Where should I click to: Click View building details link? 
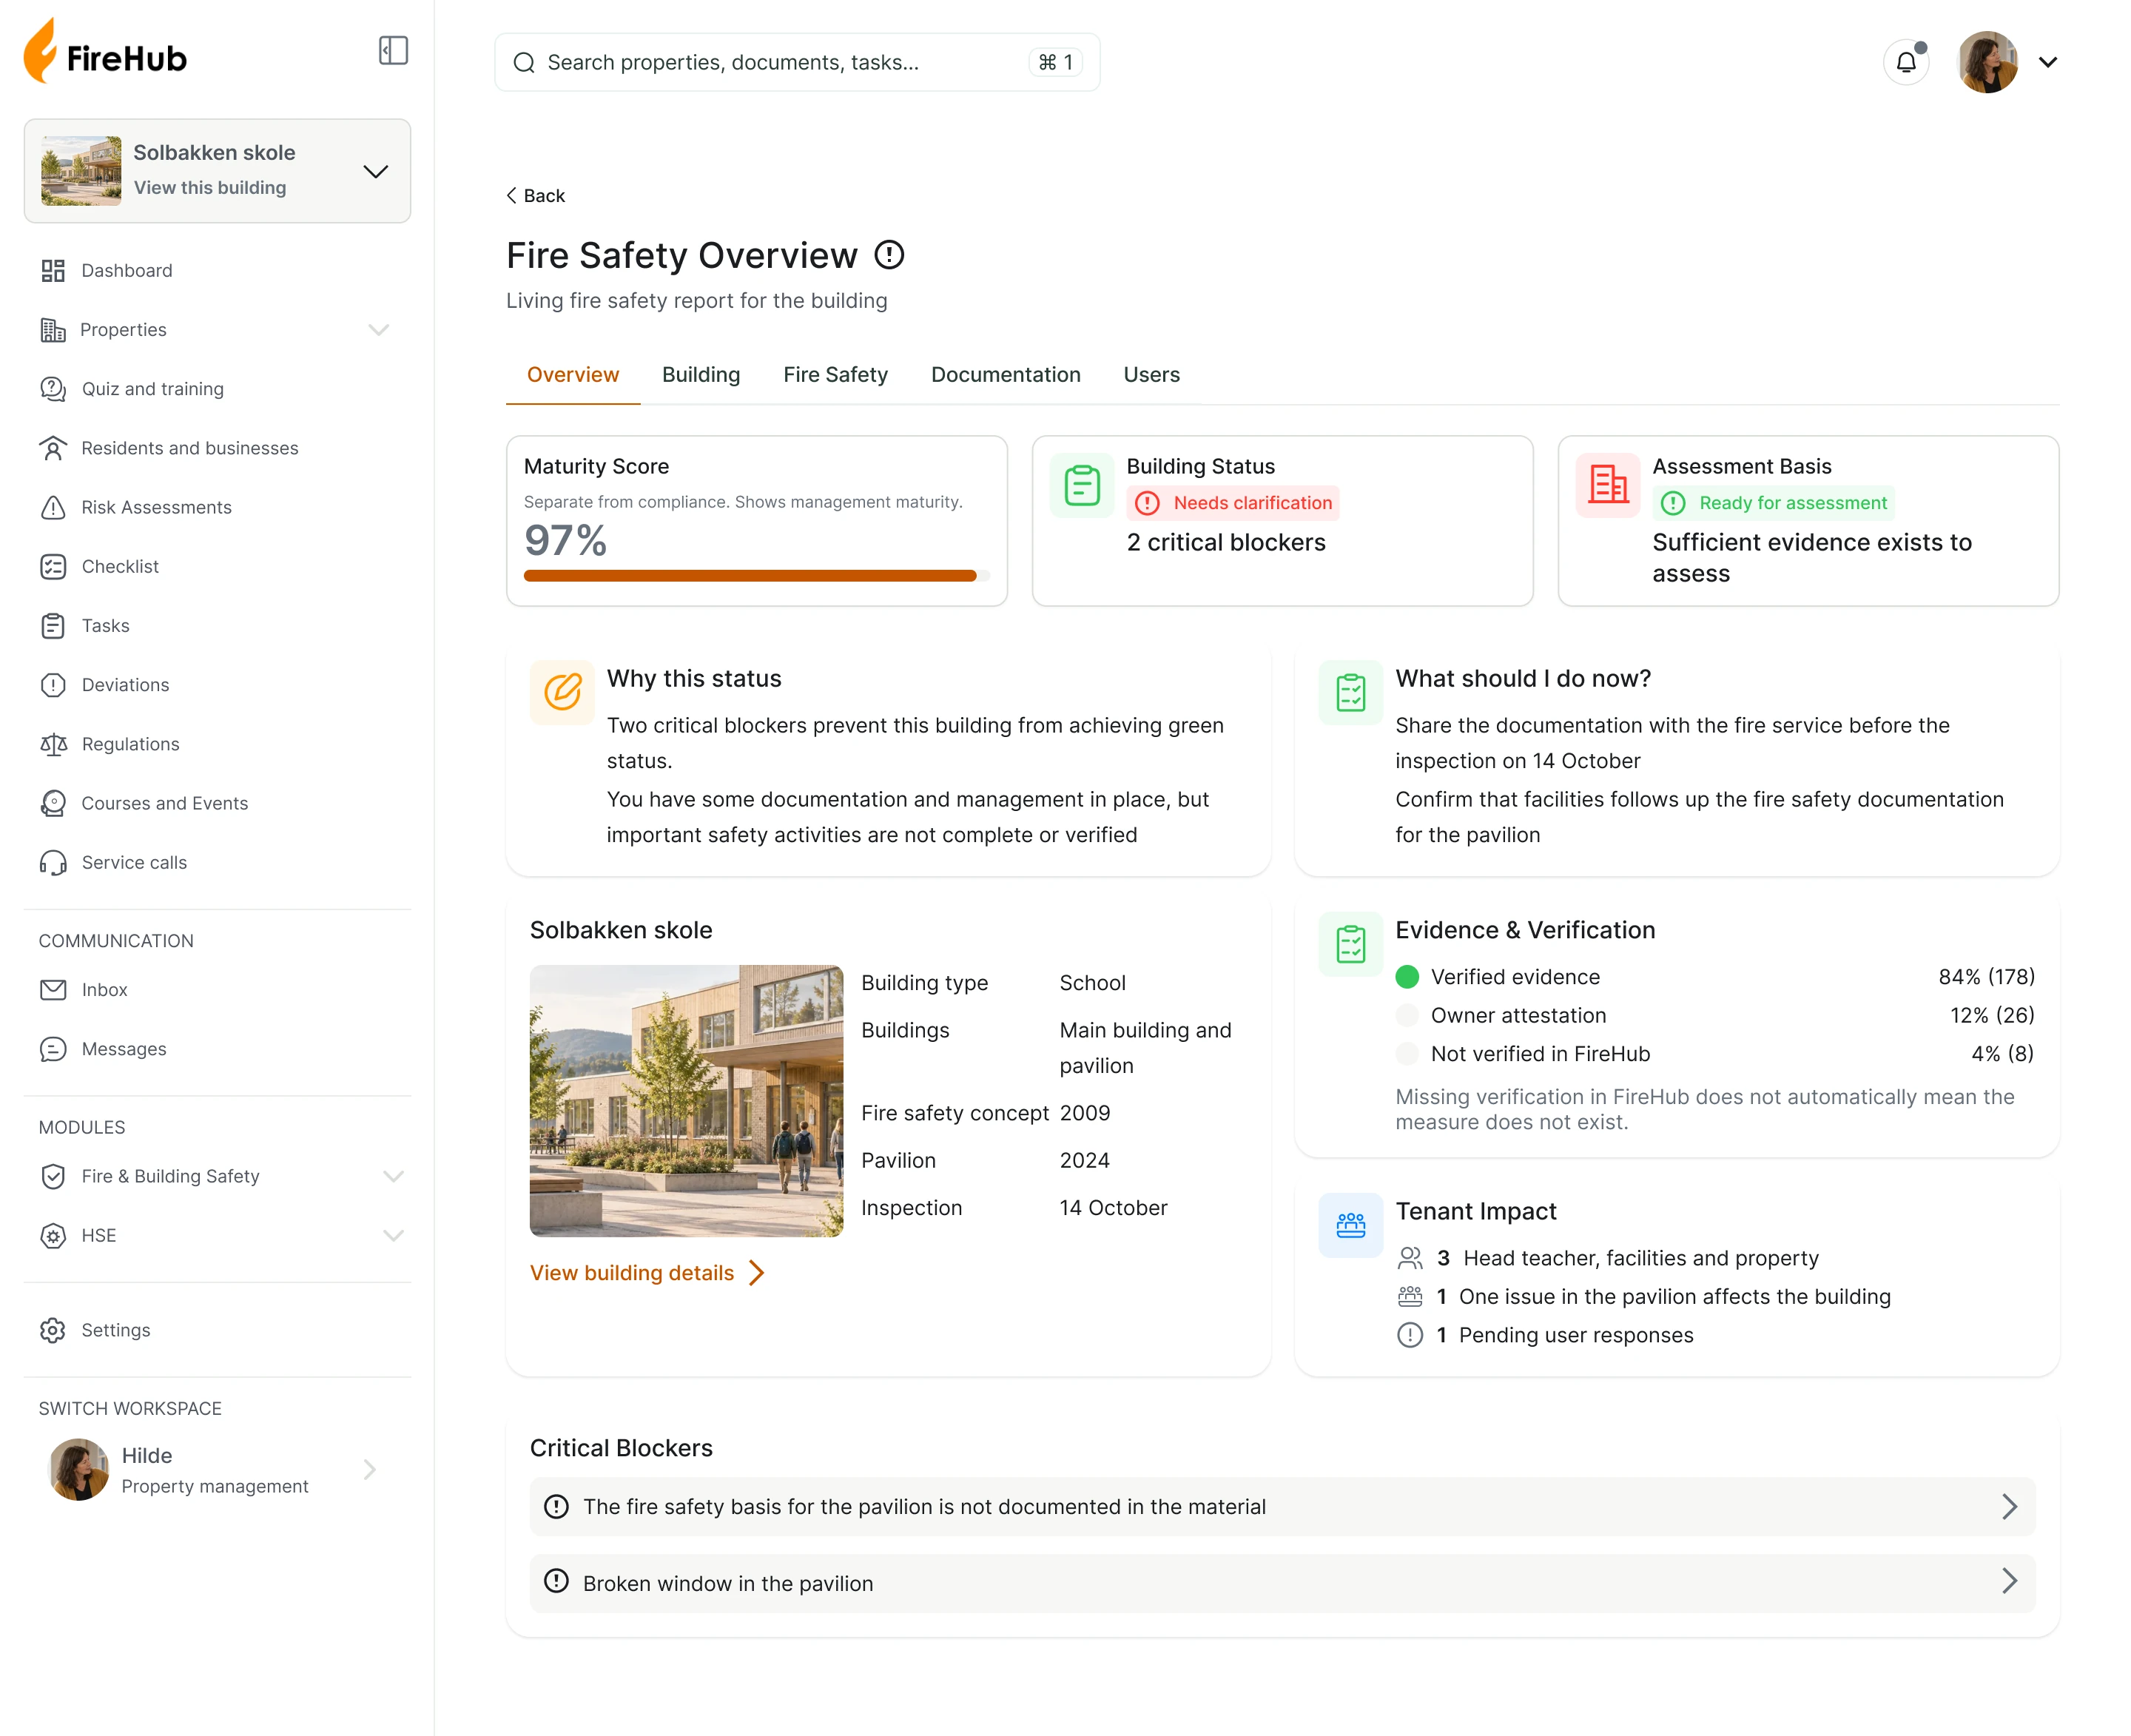tap(648, 1273)
